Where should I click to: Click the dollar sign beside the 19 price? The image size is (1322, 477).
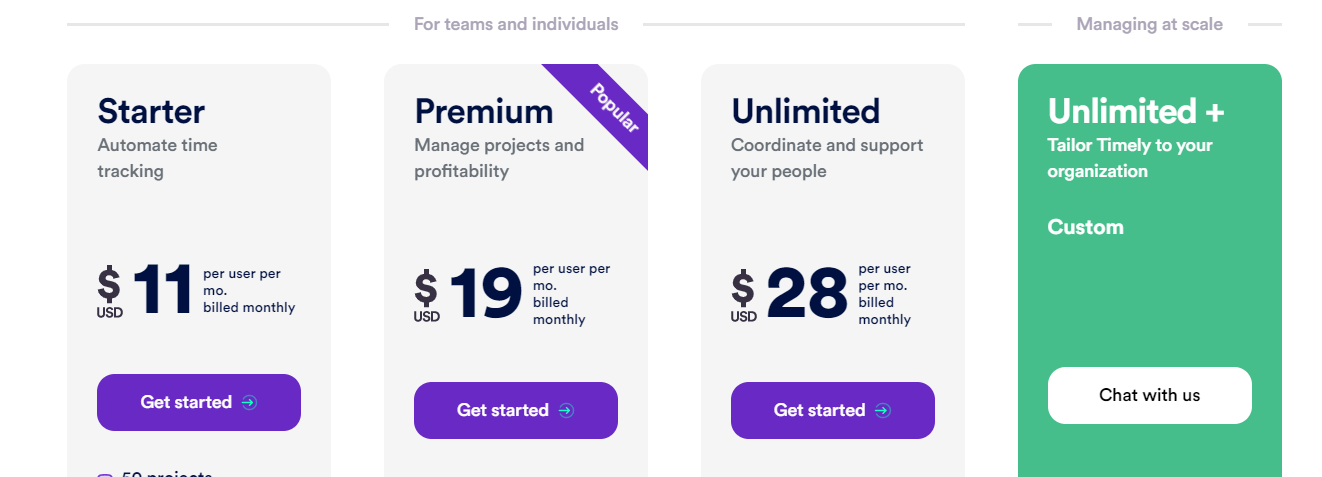[426, 289]
